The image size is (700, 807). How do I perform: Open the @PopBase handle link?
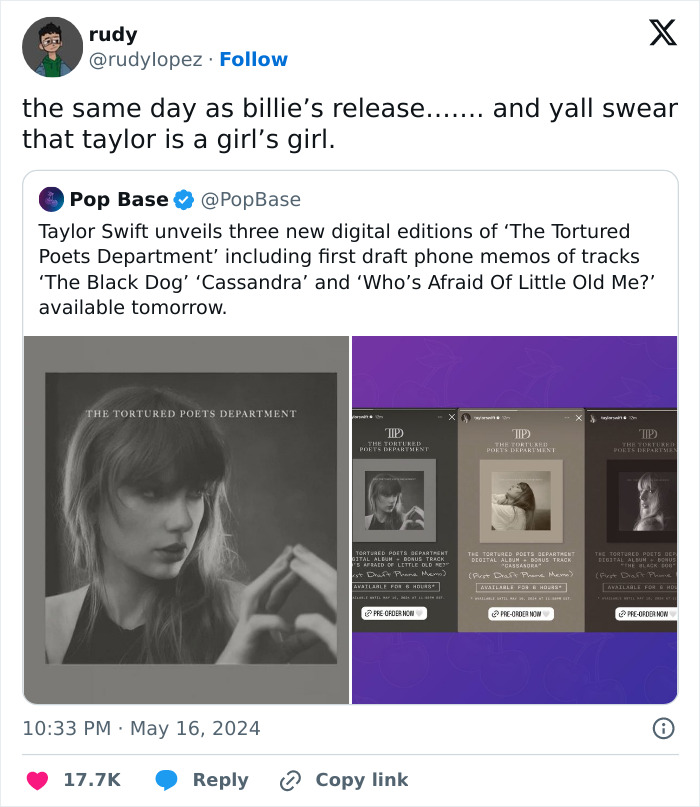[x=249, y=199]
